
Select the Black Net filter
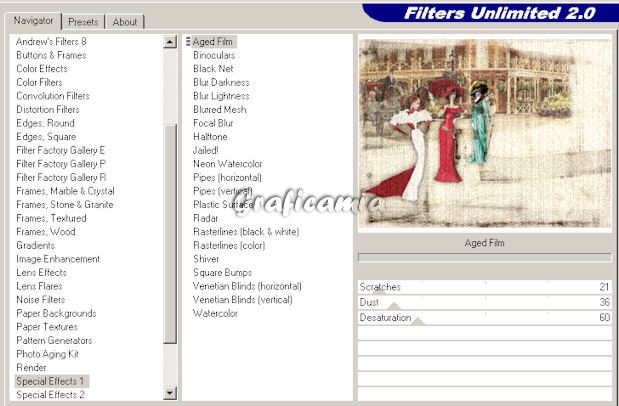213,69
